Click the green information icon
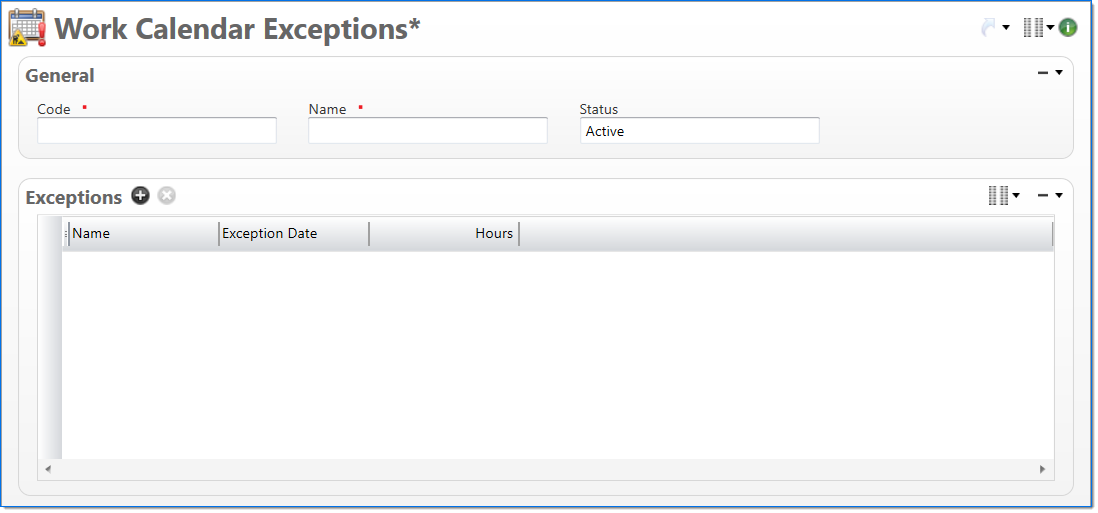1098x513 pixels. pyautogui.click(x=1068, y=28)
